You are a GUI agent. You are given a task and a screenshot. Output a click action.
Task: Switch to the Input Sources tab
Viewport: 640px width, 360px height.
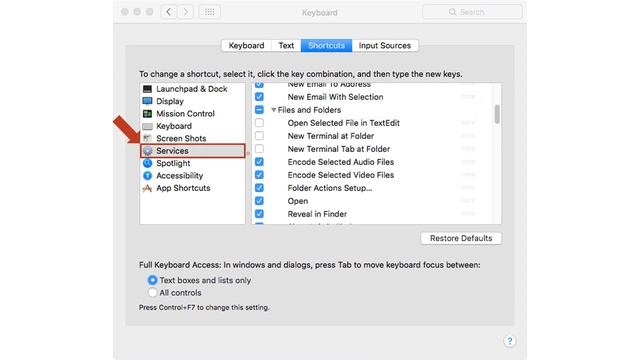click(x=385, y=45)
